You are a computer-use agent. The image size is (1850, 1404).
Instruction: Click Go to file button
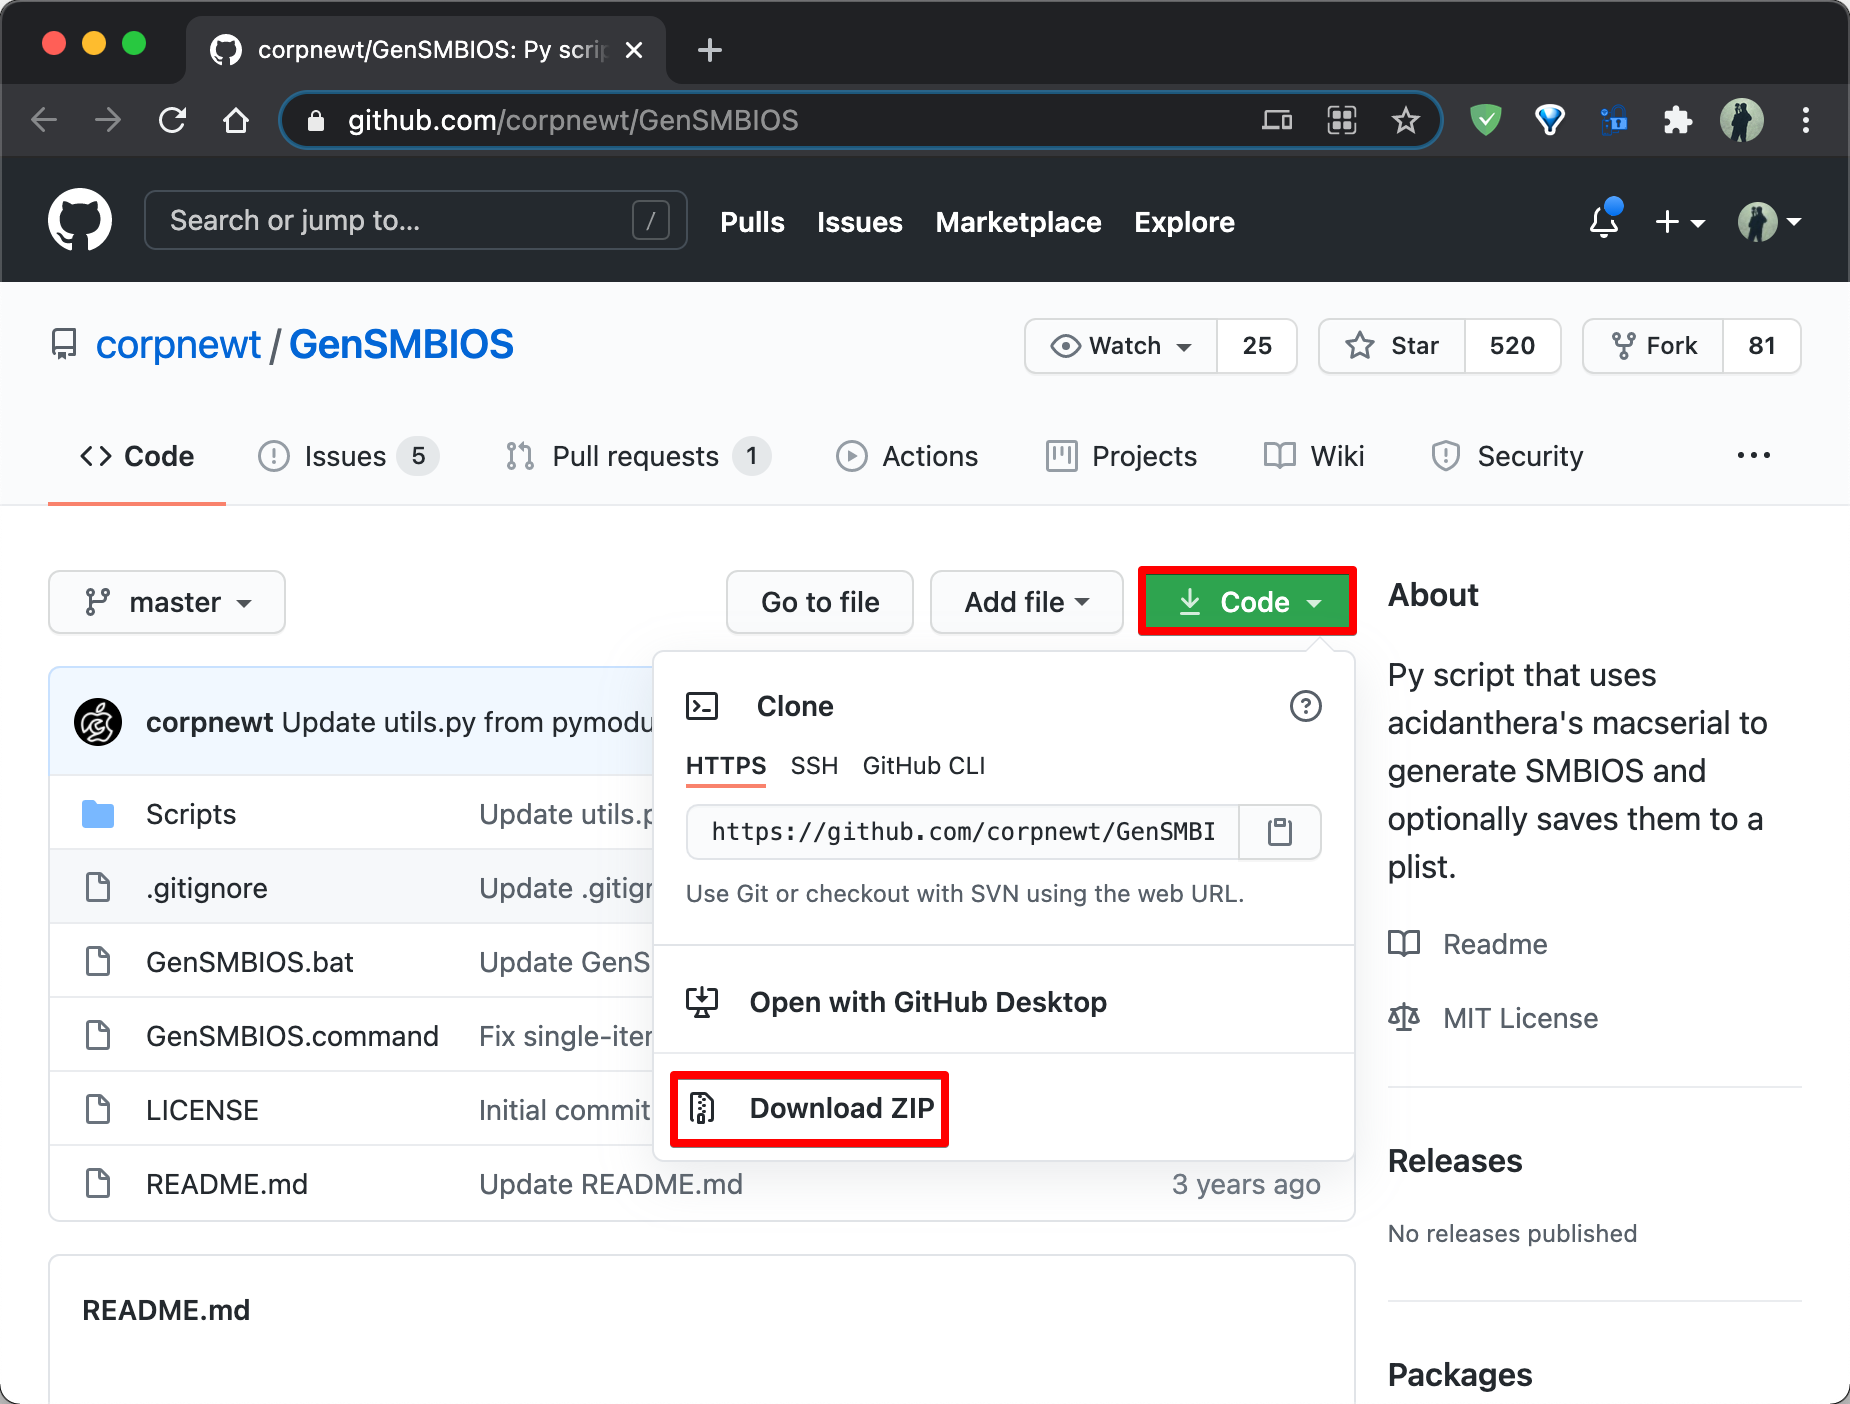coord(820,602)
